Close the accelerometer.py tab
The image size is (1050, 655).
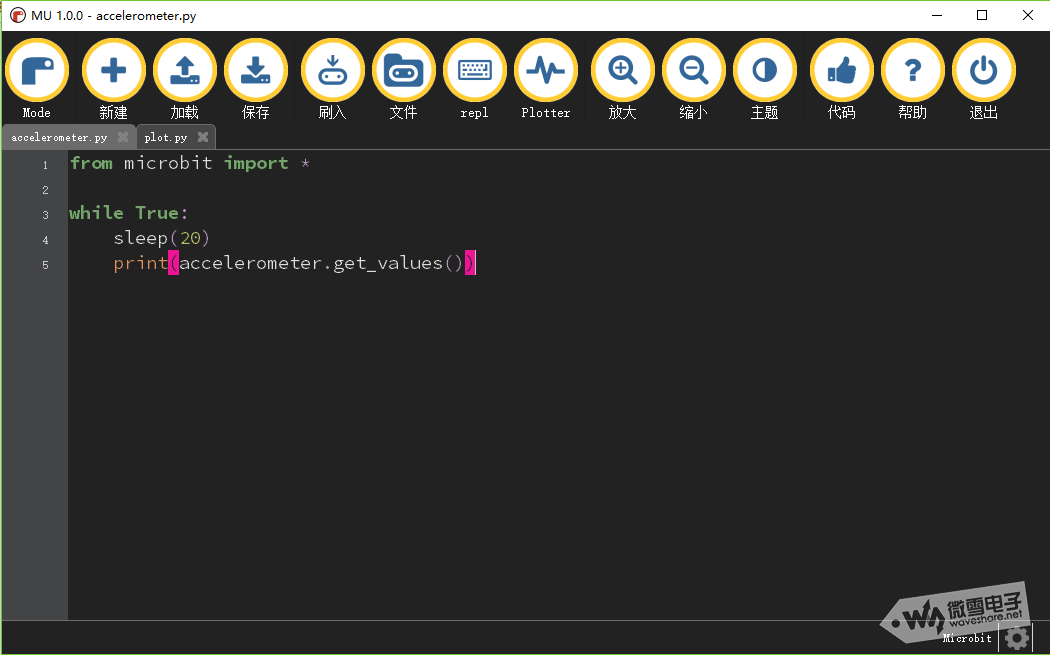123,137
